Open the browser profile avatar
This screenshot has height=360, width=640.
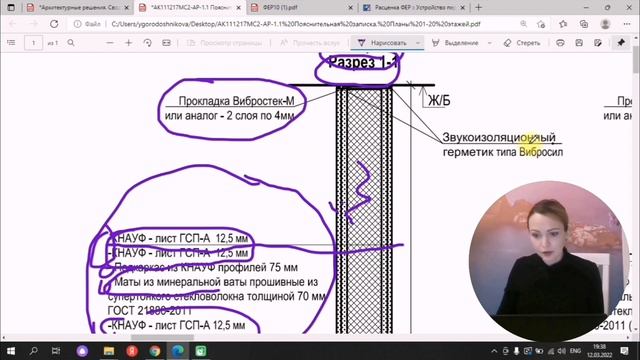[605, 24]
